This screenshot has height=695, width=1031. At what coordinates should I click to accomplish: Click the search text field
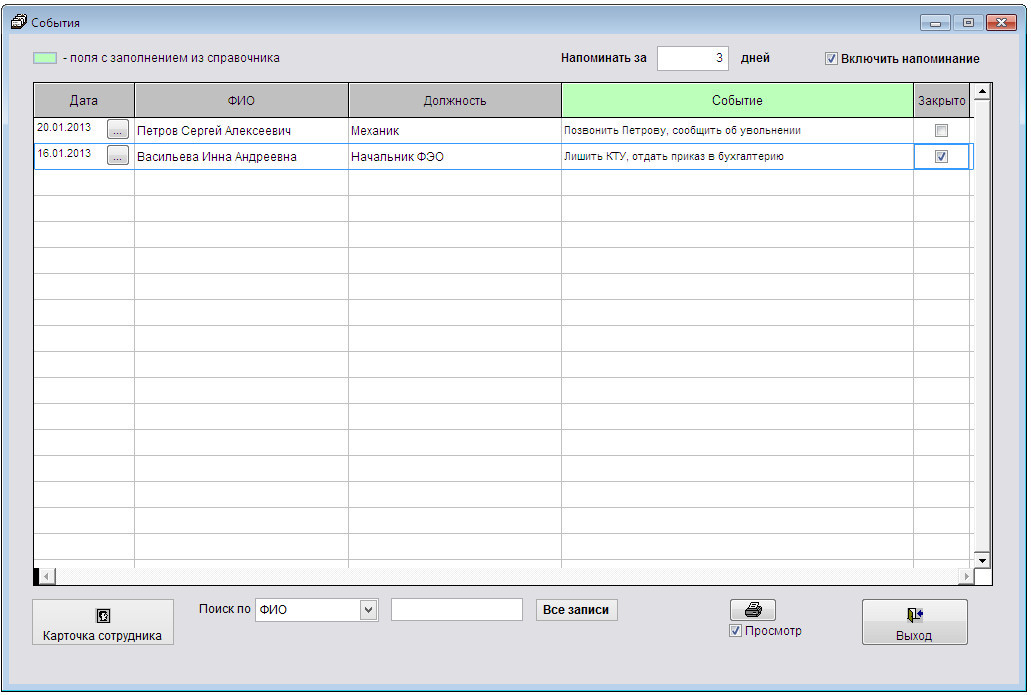pyautogui.click(x=456, y=610)
